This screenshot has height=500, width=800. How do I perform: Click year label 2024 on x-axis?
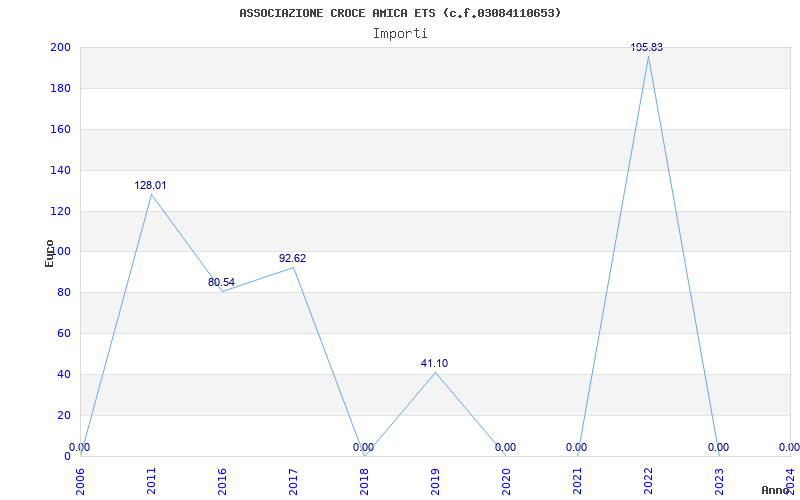[x=790, y=482]
